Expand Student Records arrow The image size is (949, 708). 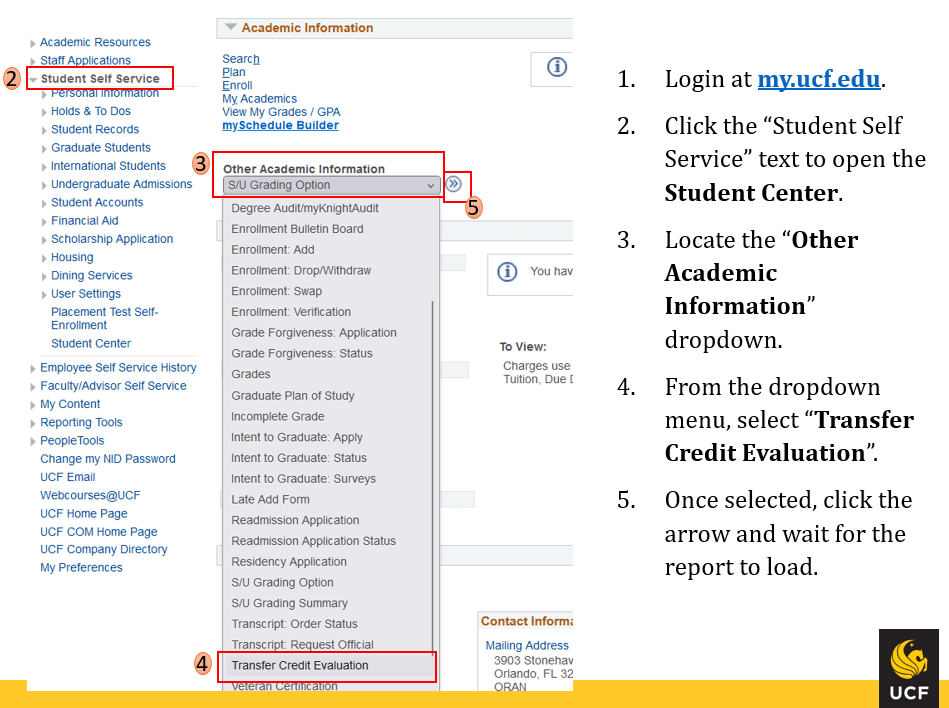[x=44, y=130]
